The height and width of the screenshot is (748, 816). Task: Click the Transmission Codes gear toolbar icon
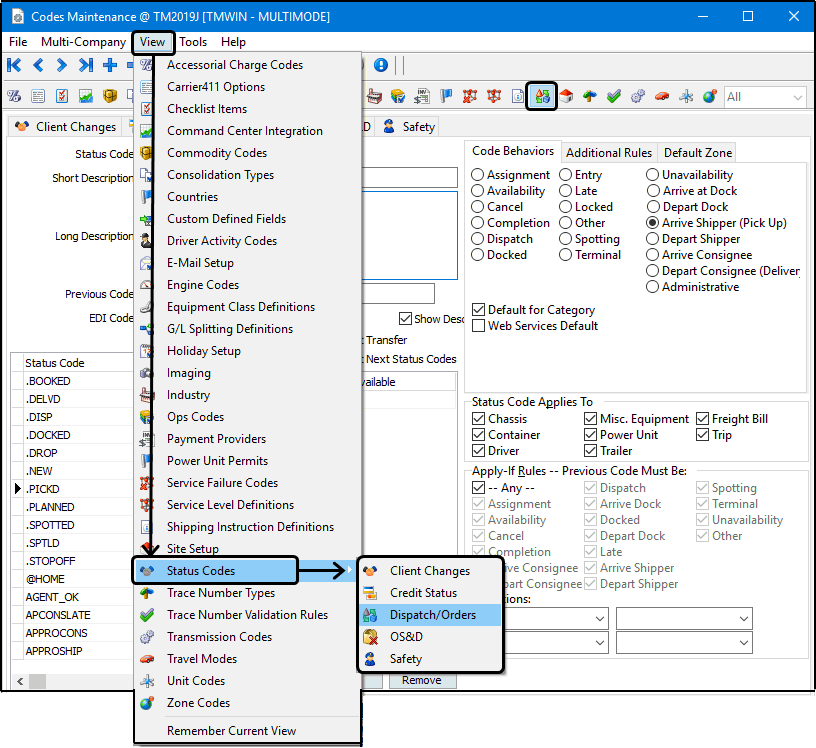(x=637, y=96)
